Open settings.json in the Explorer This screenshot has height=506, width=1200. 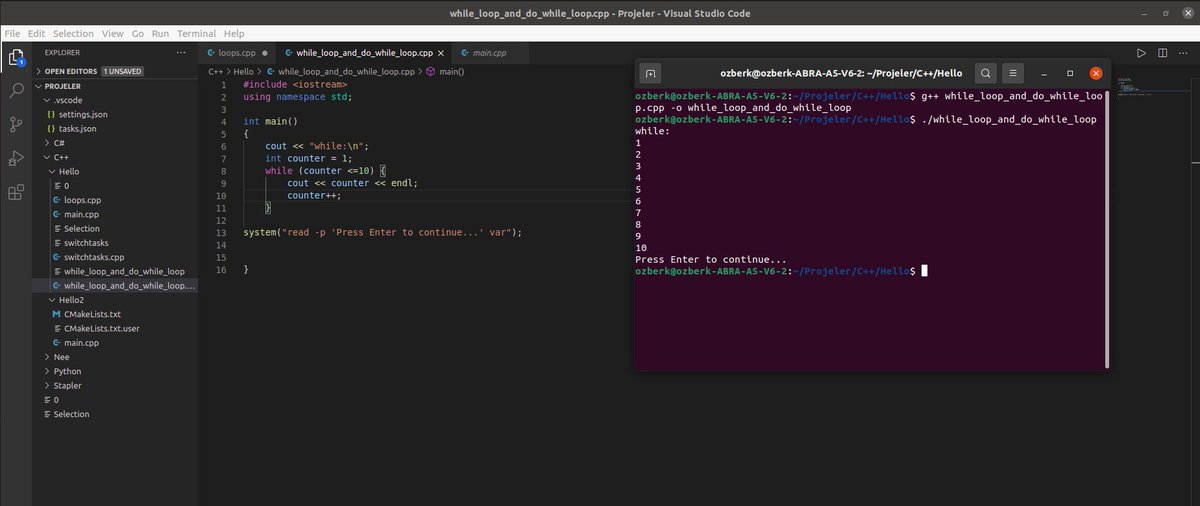[83, 114]
